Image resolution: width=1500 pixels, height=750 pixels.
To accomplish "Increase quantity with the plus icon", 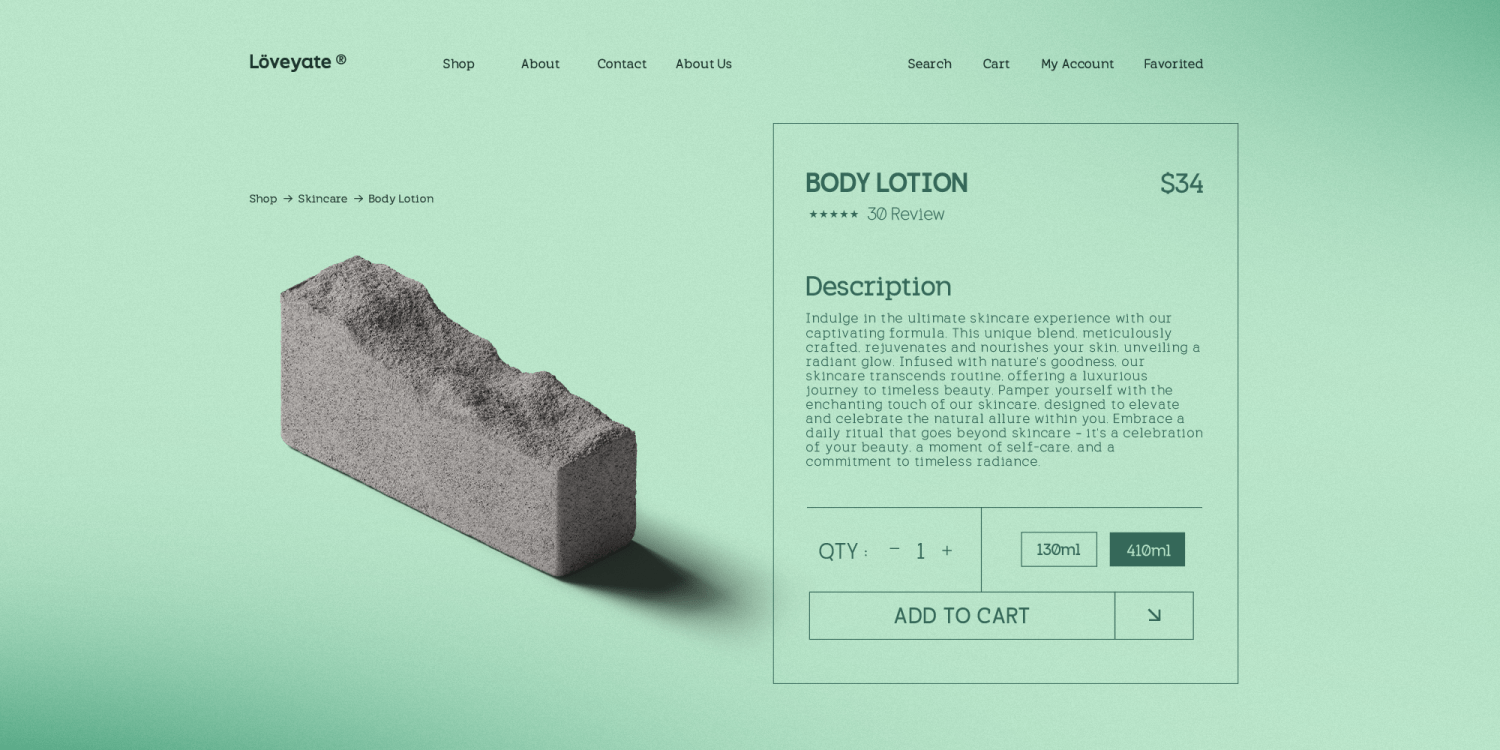I will 947,551.
